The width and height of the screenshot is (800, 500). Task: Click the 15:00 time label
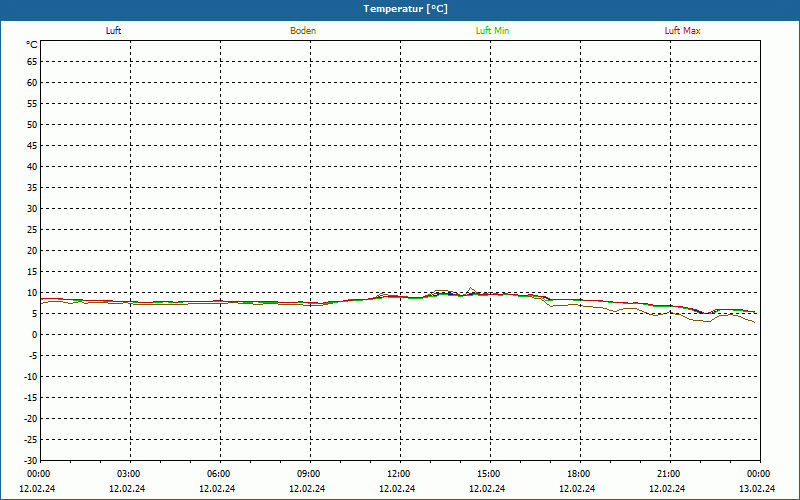click(x=489, y=474)
